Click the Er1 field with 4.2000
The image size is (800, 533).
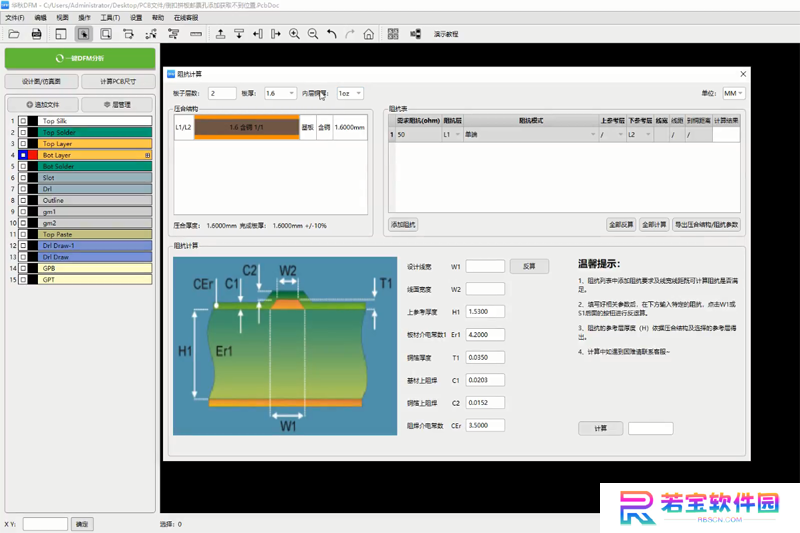click(x=485, y=335)
